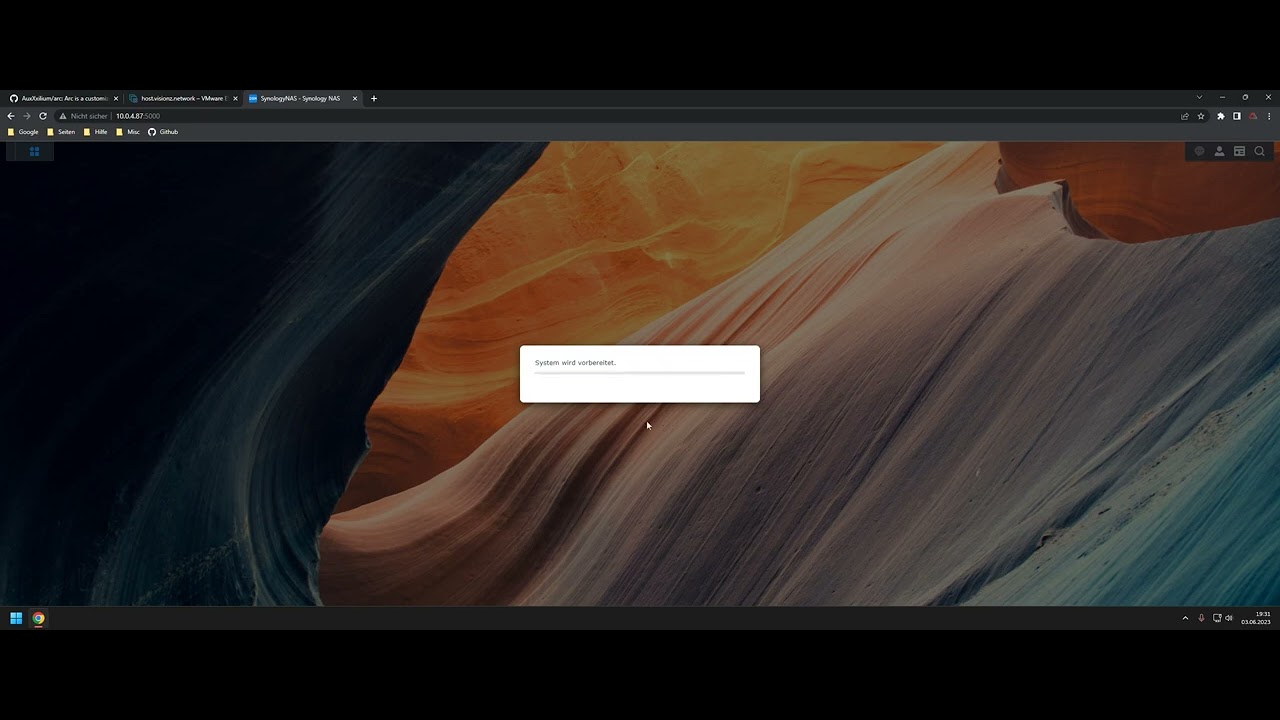Viewport: 1280px width, 720px height.
Task: Switch to AuxXxilium/arc GitHub tab
Action: [x=63, y=98]
